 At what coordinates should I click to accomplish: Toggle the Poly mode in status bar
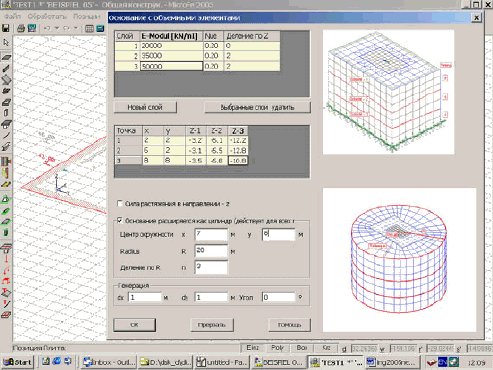(277, 348)
